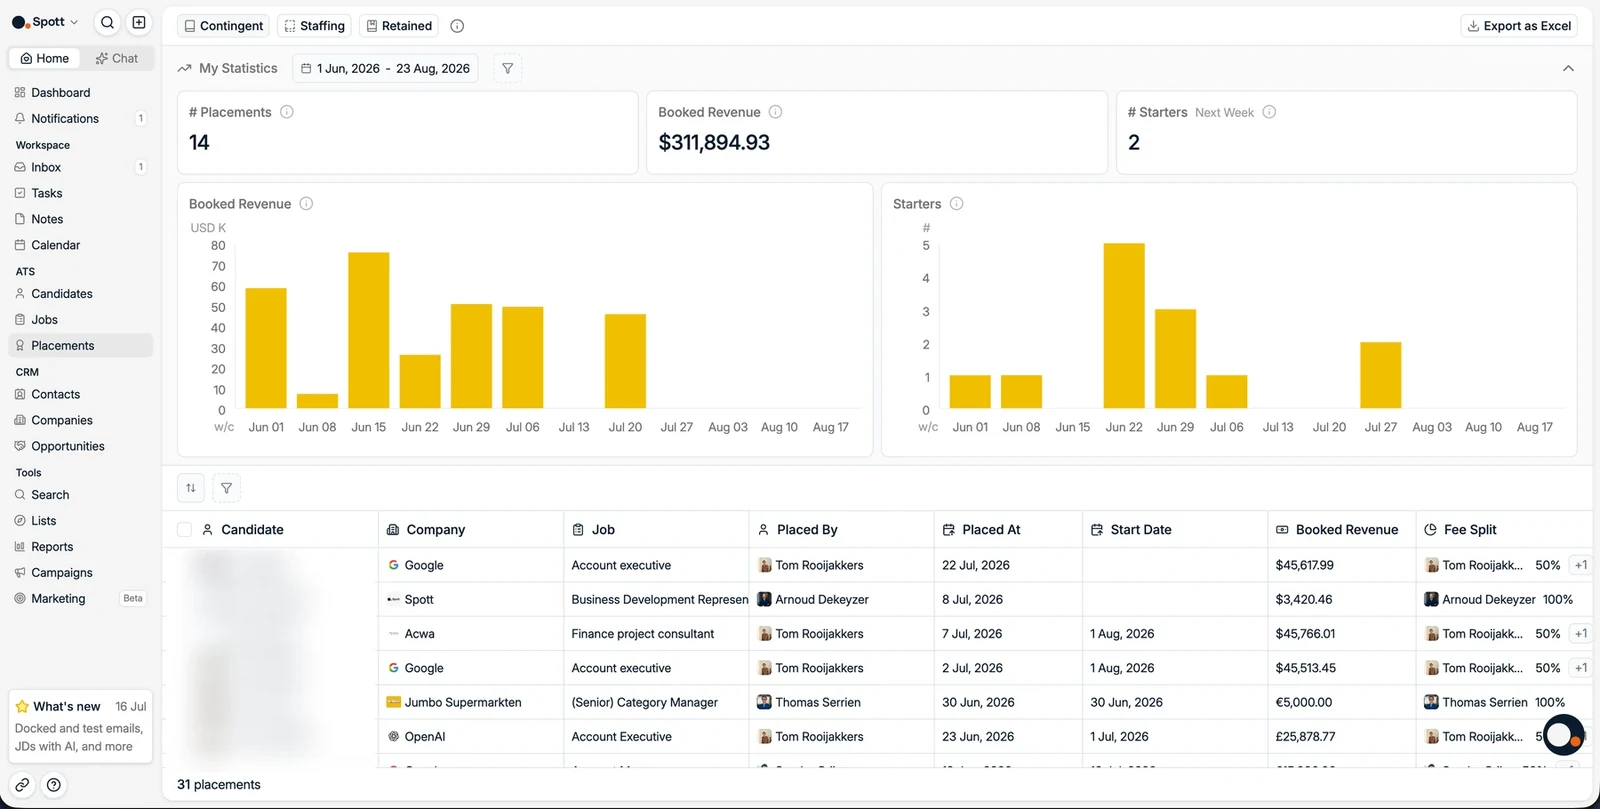
Task: Open Dashboard from the sidebar
Action: pyautogui.click(x=80, y=93)
